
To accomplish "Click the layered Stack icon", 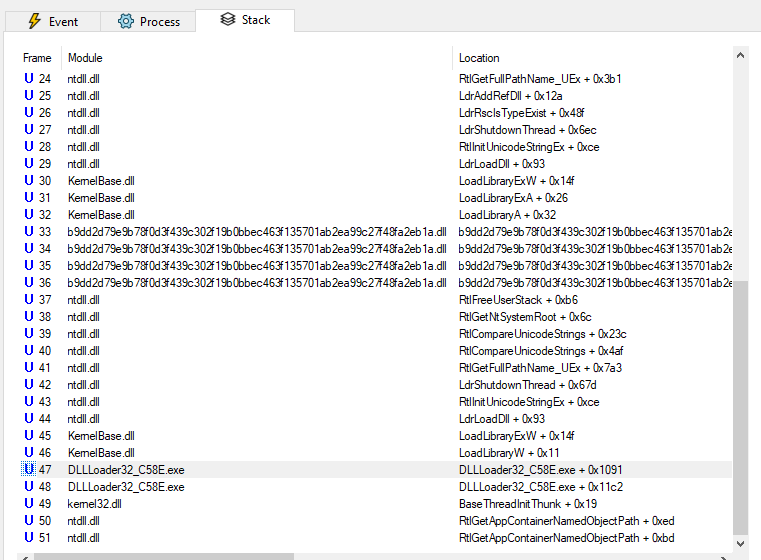I will point(228,20).
